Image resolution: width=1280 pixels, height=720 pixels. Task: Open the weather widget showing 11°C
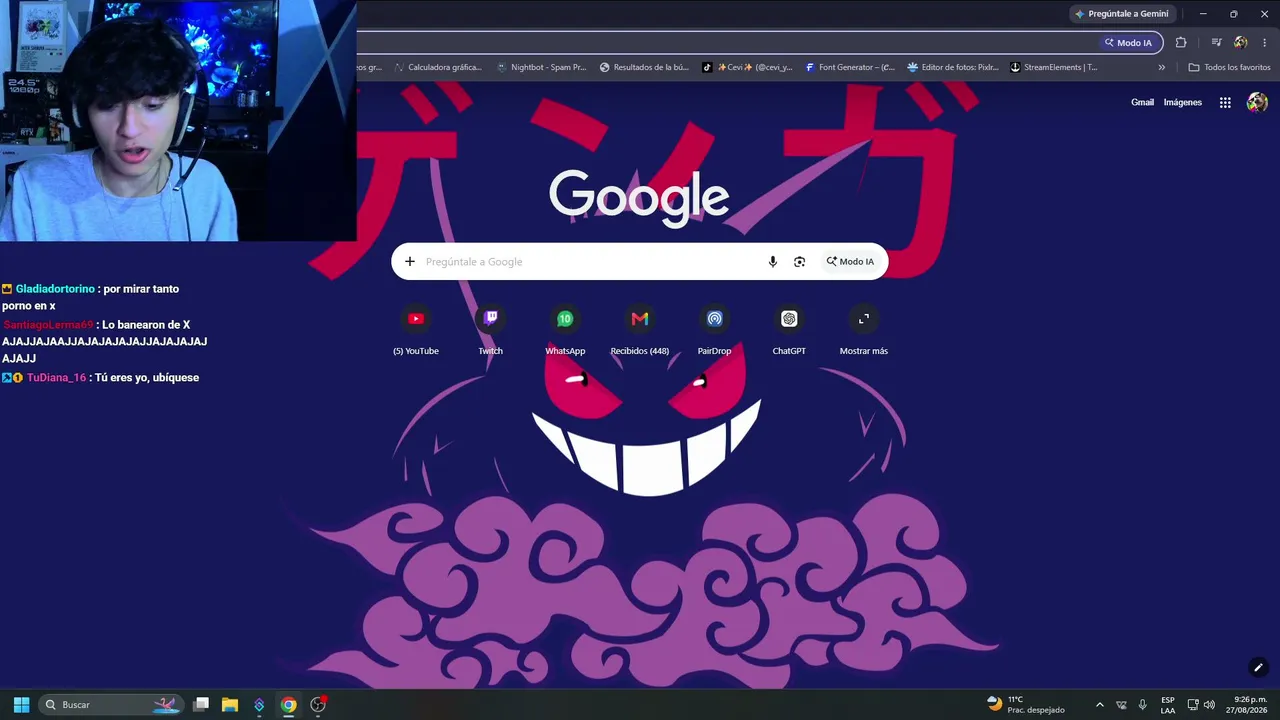pos(1027,705)
